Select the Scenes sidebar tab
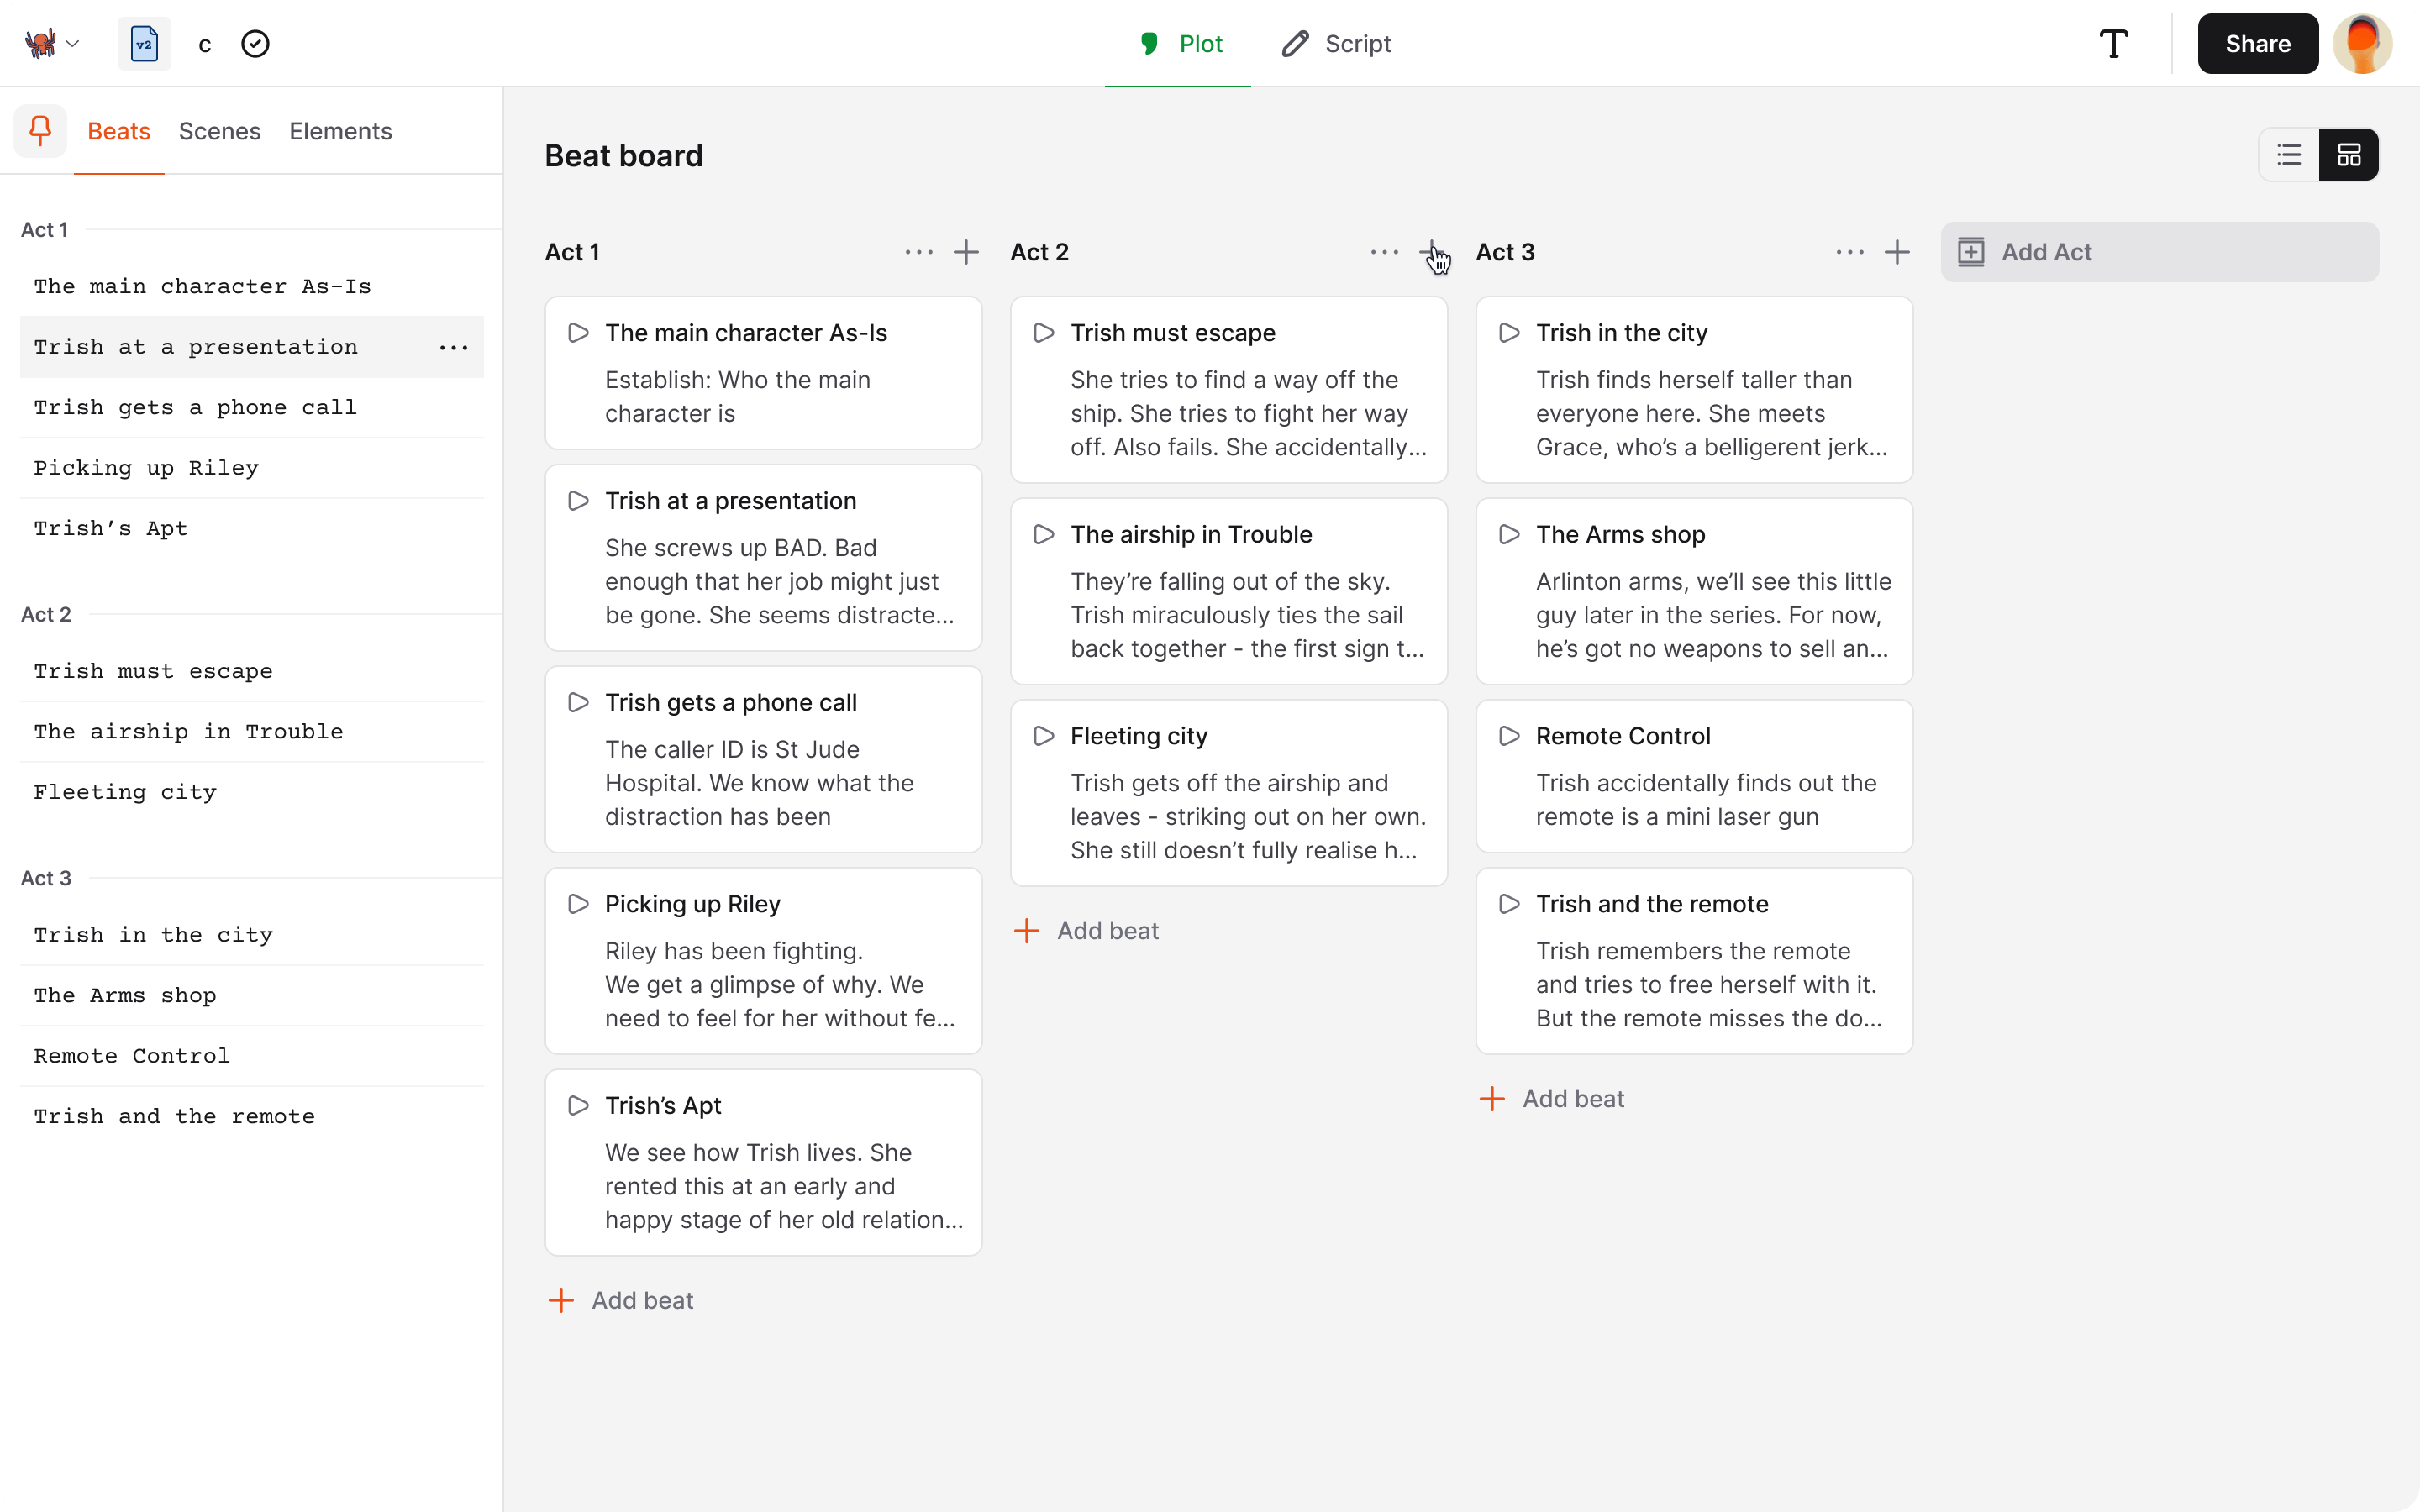 [x=219, y=131]
